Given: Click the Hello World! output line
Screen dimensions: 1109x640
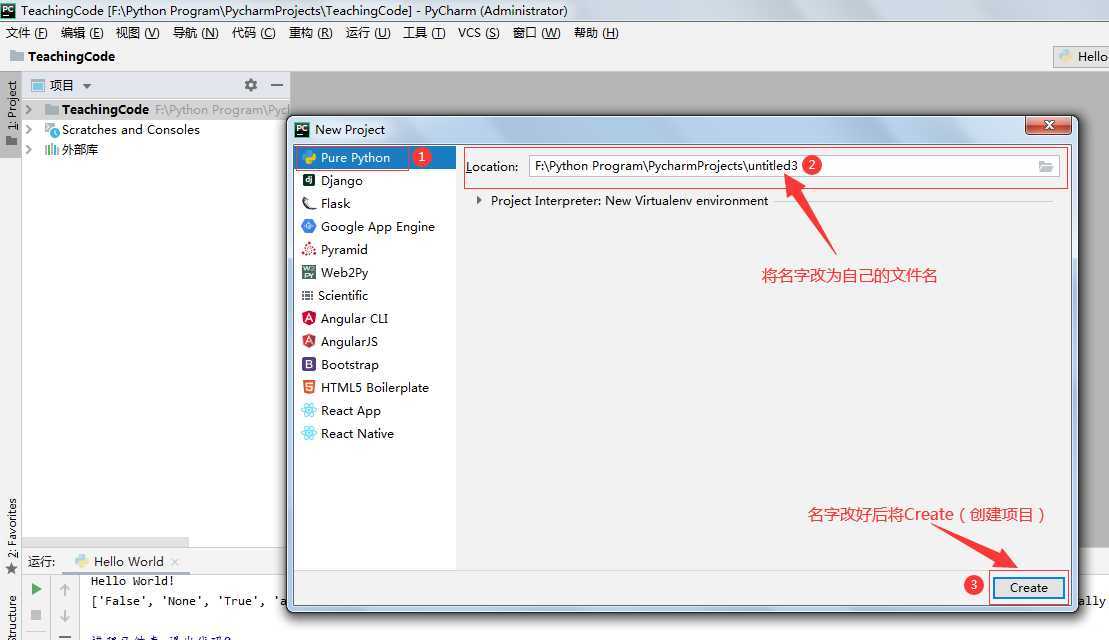Looking at the screenshot, I should (132, 581).
